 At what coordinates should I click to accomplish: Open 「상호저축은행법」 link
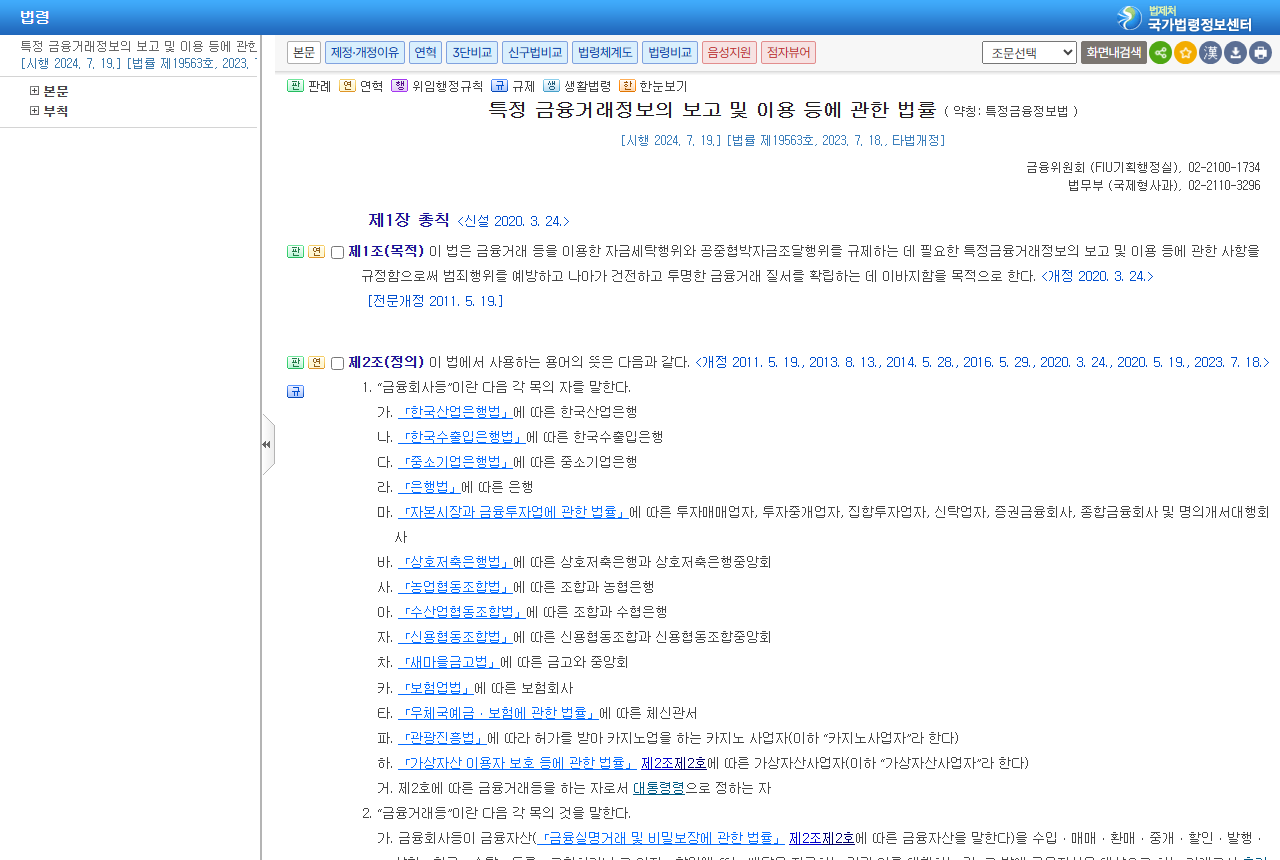coord(455,562)
